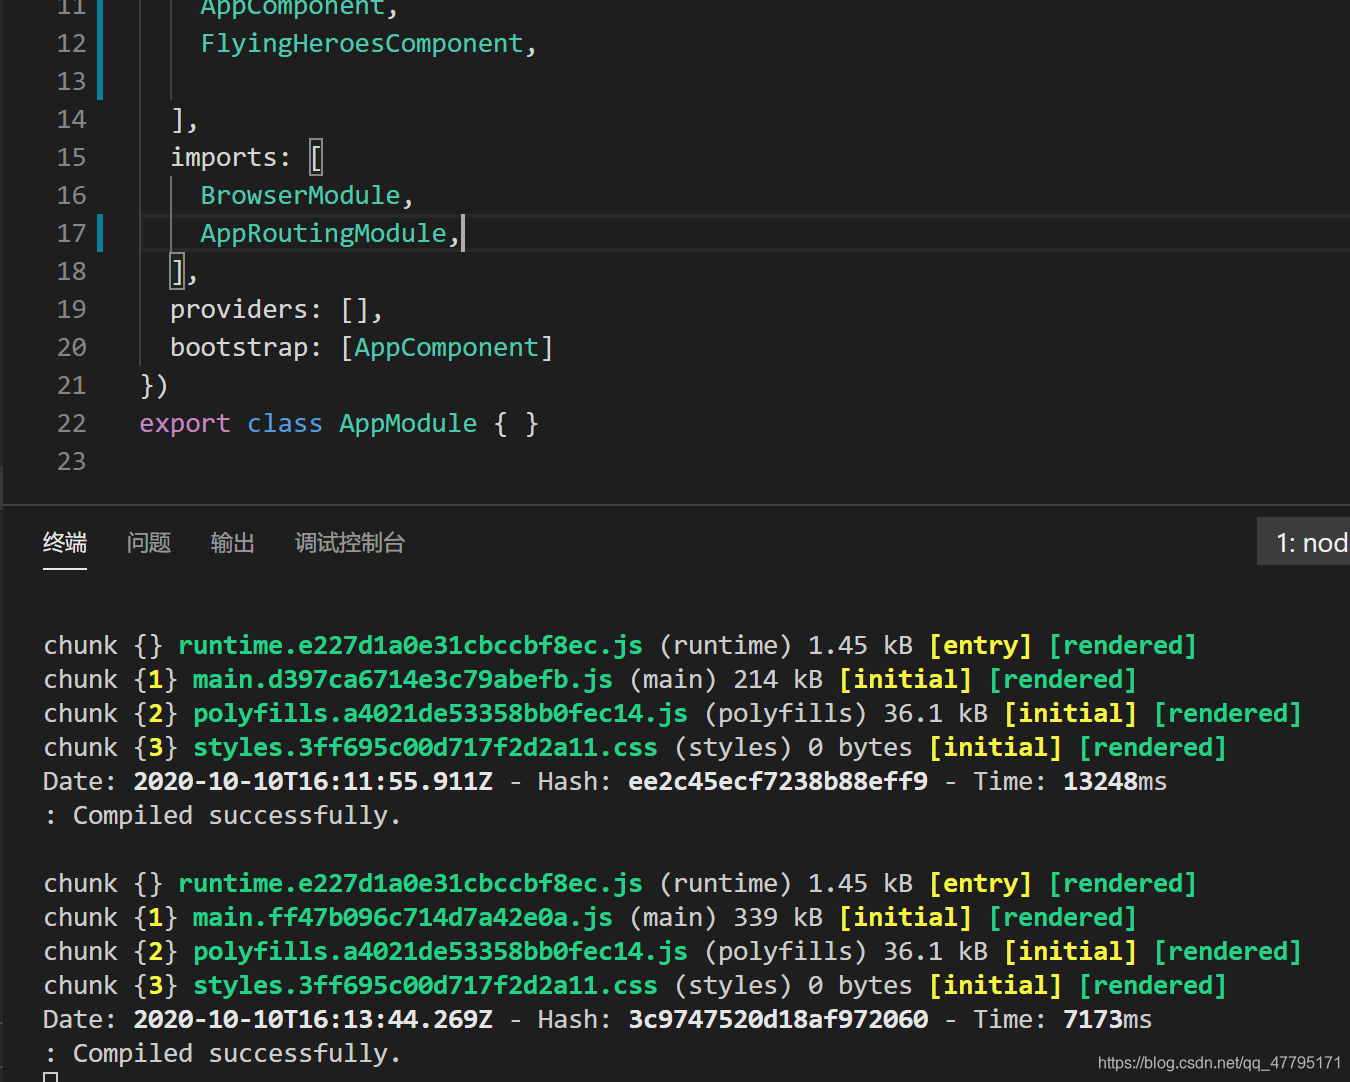The height and width of the screenshot is (1082, 1350).
Task: Switch to the 终端 terminal tab
Action: 65,542
